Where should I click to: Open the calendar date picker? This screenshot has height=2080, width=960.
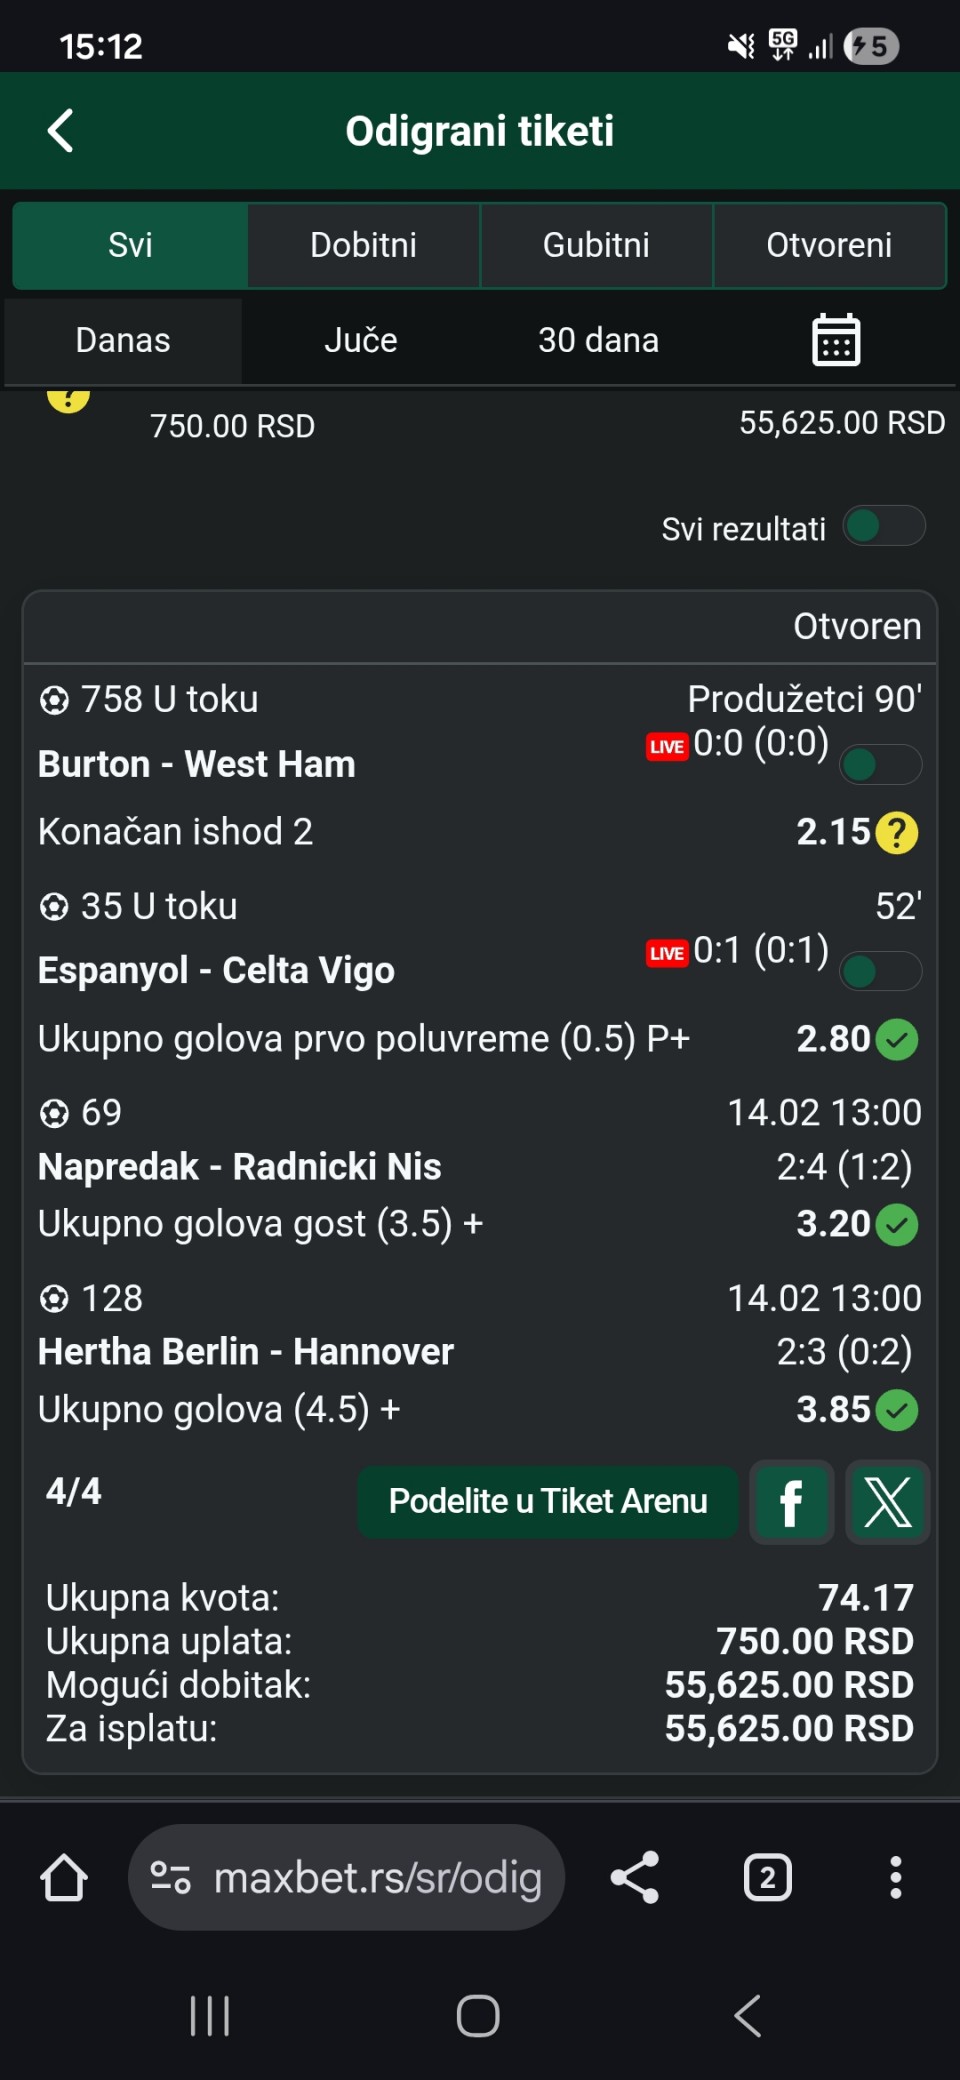(x=836, y=340)
